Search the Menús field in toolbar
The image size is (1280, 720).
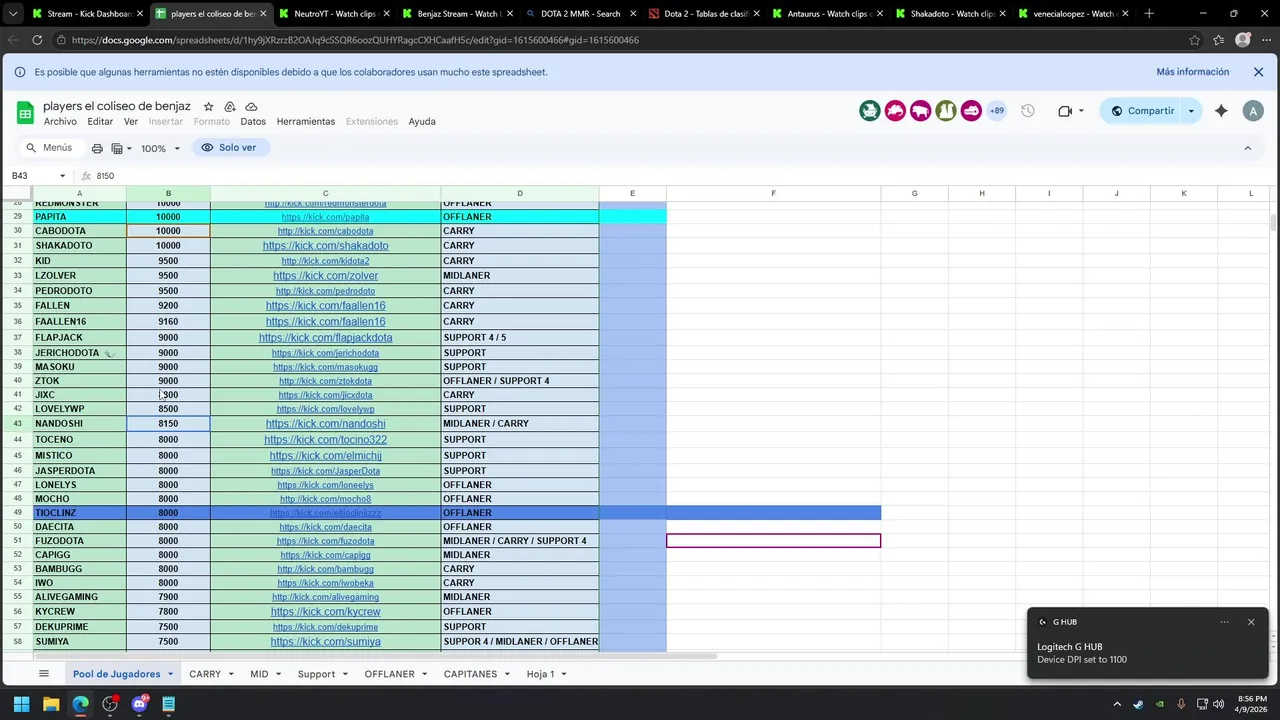pyautogui.click(x=50, y=148)
